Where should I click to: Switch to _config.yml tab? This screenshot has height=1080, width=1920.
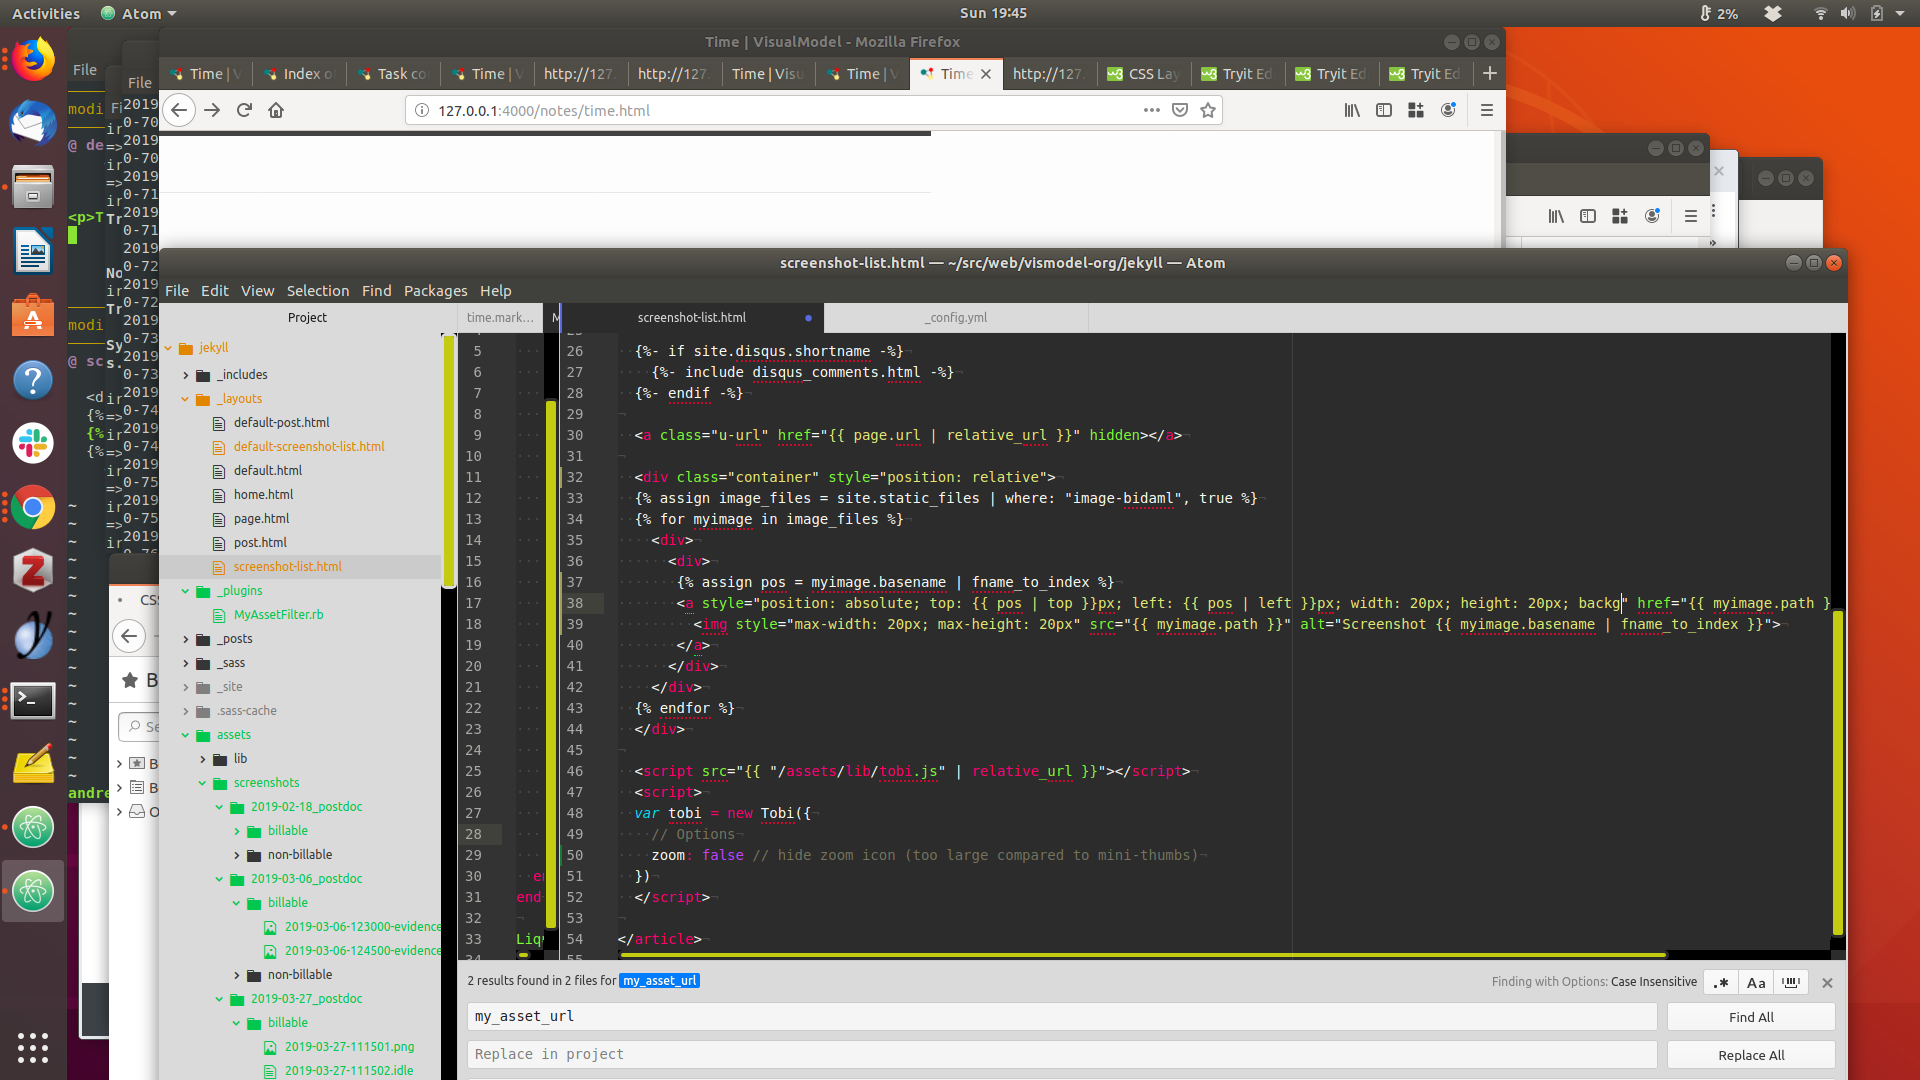pos(955,318)
